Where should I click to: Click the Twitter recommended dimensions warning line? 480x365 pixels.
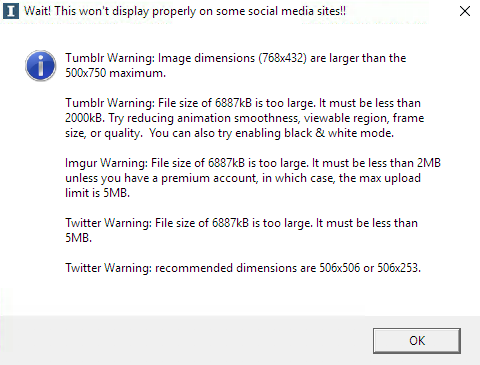click(243, 268)
